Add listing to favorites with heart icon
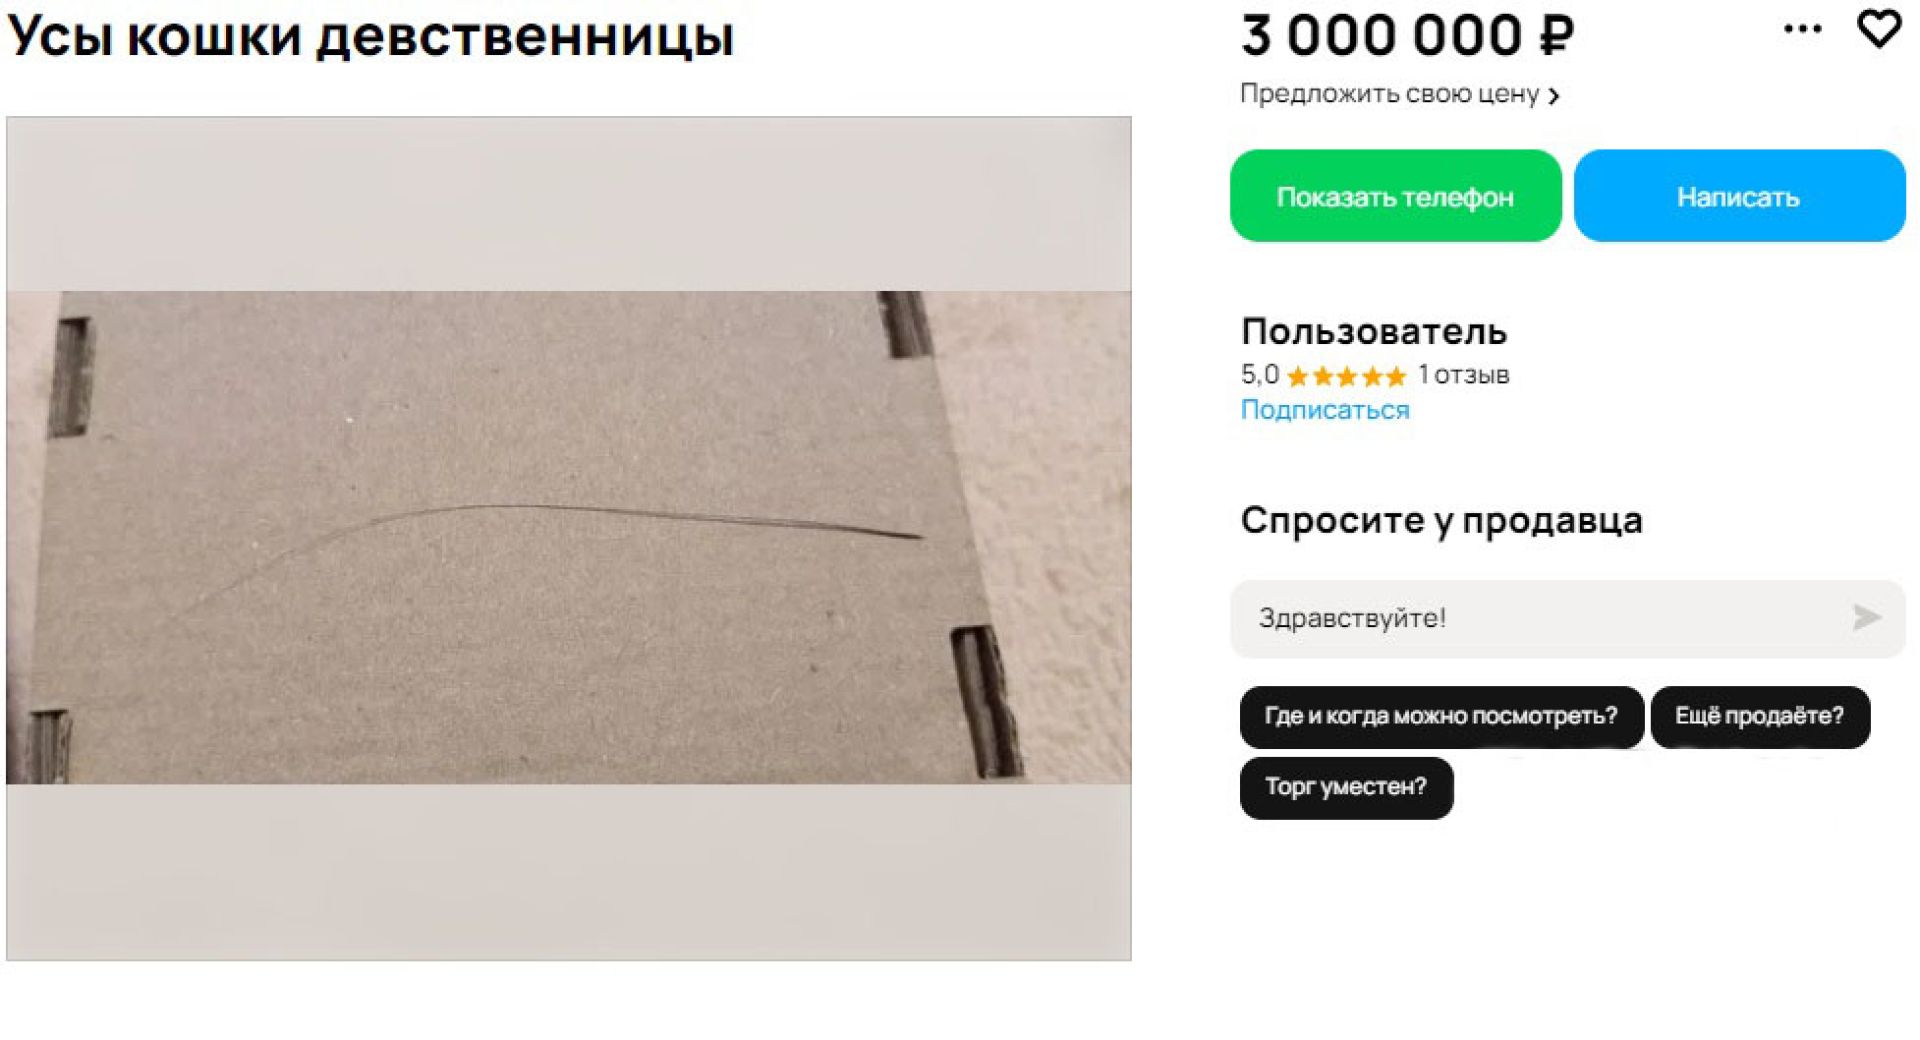The image size is (1920, 1040). (1878, 29)
